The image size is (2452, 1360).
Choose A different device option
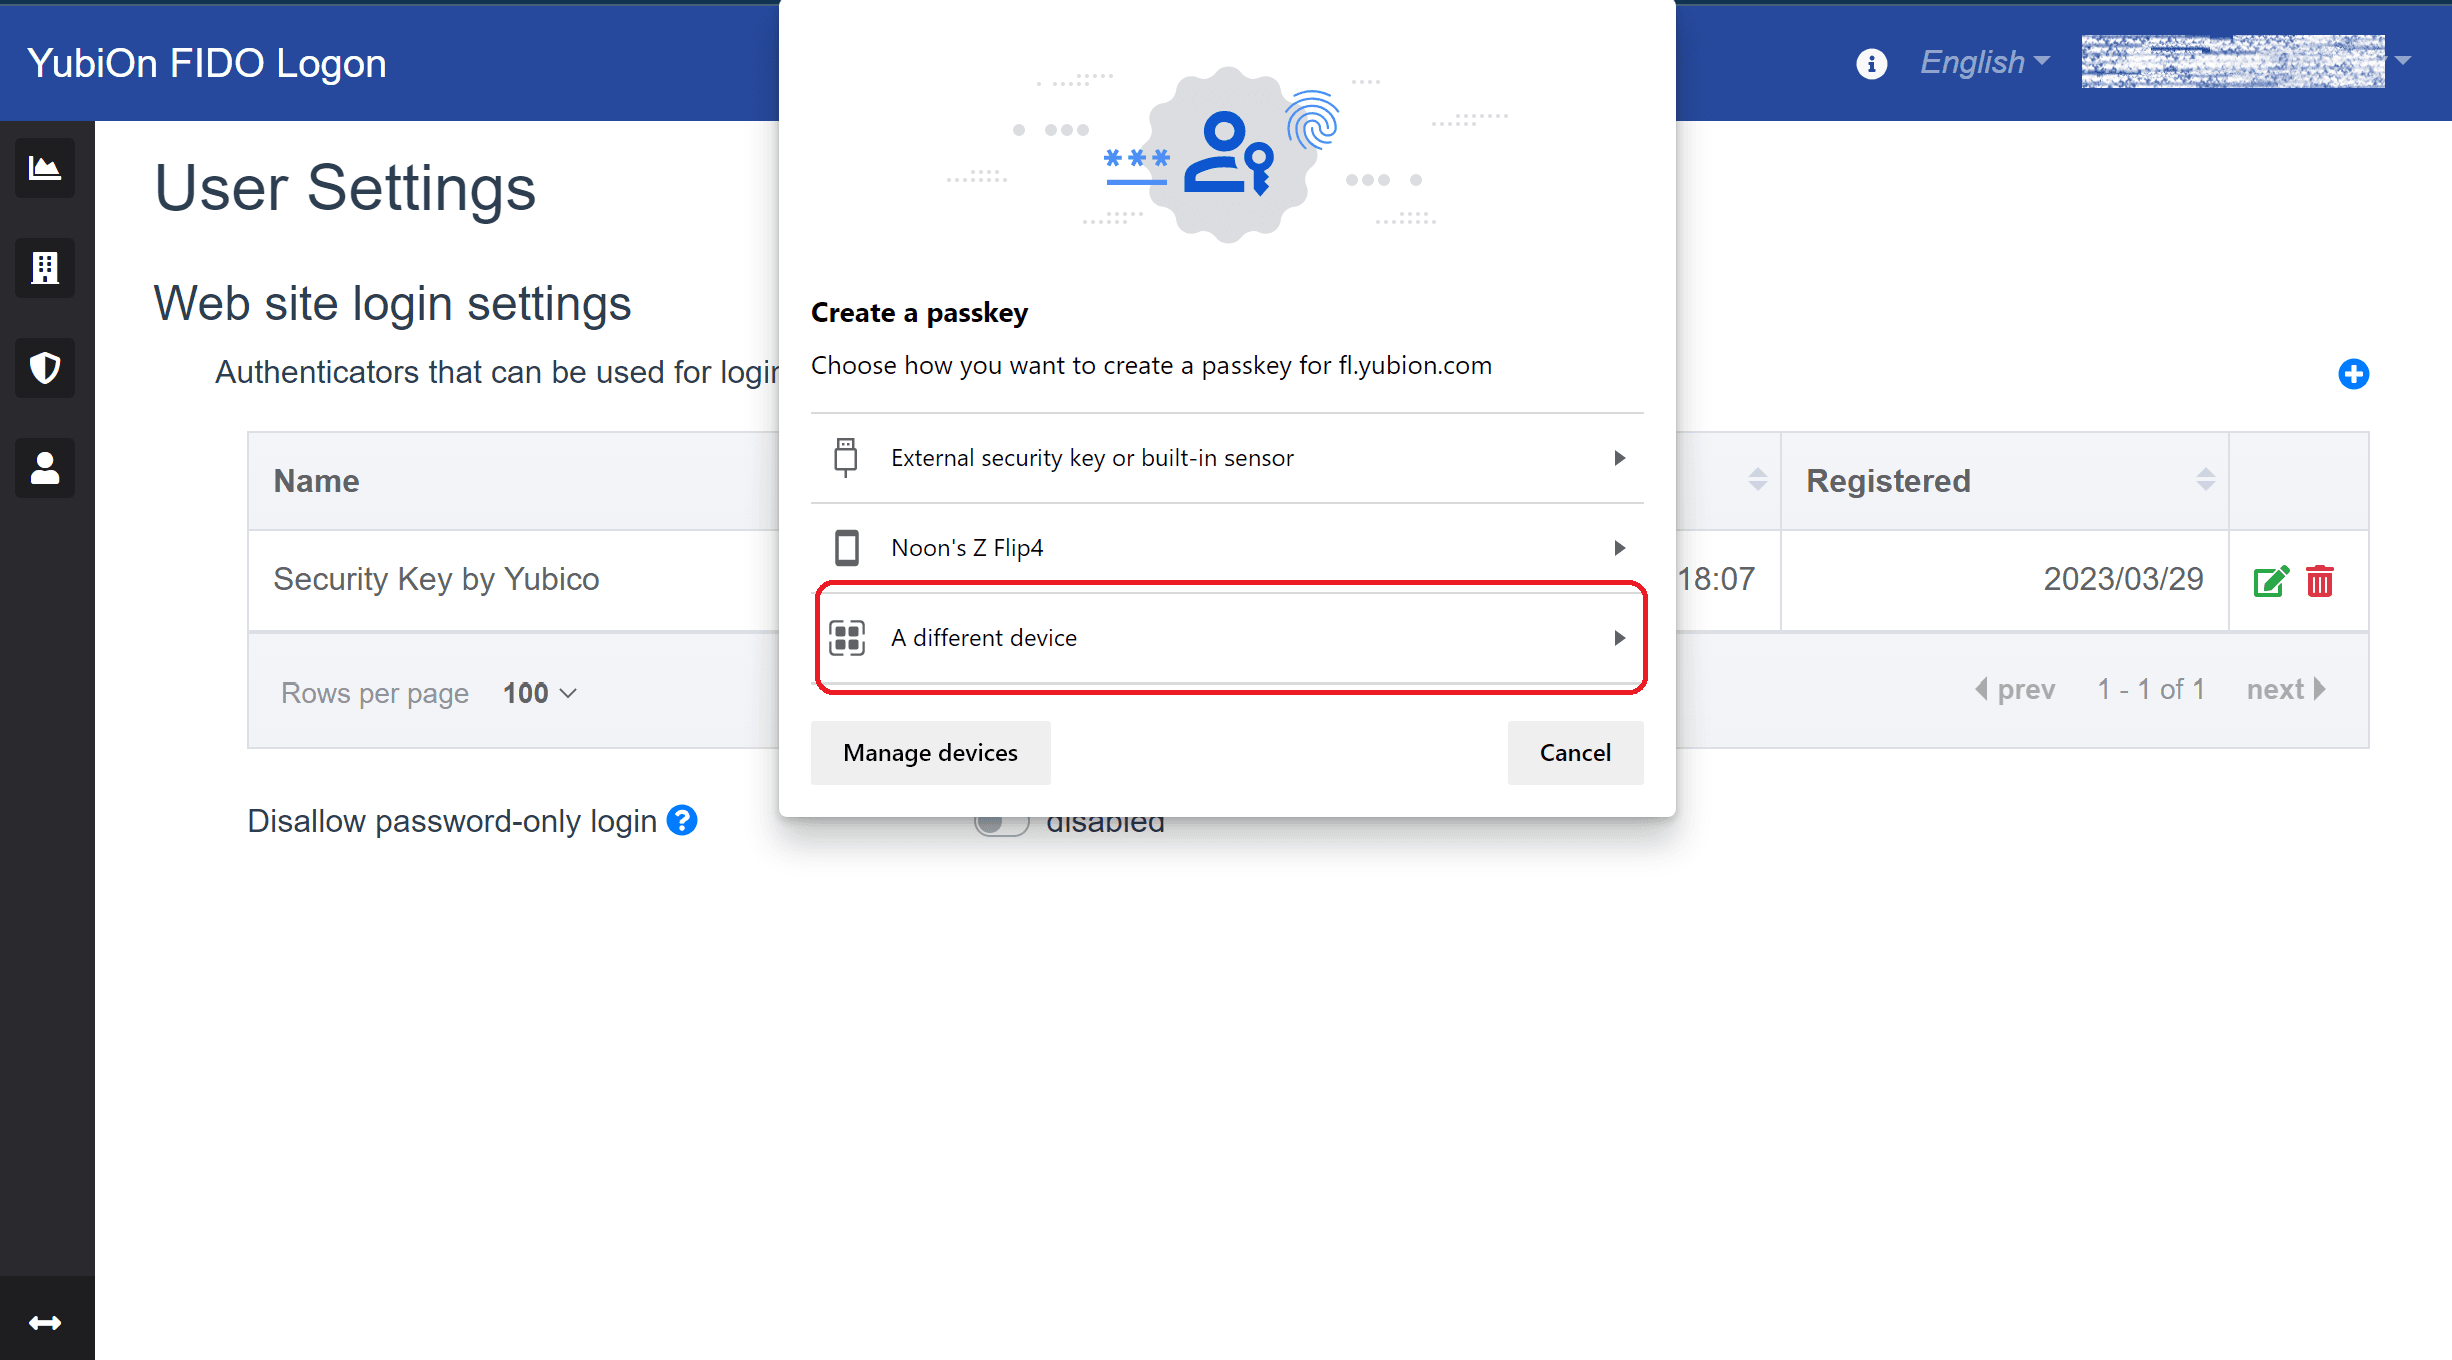coord(1227,638)
